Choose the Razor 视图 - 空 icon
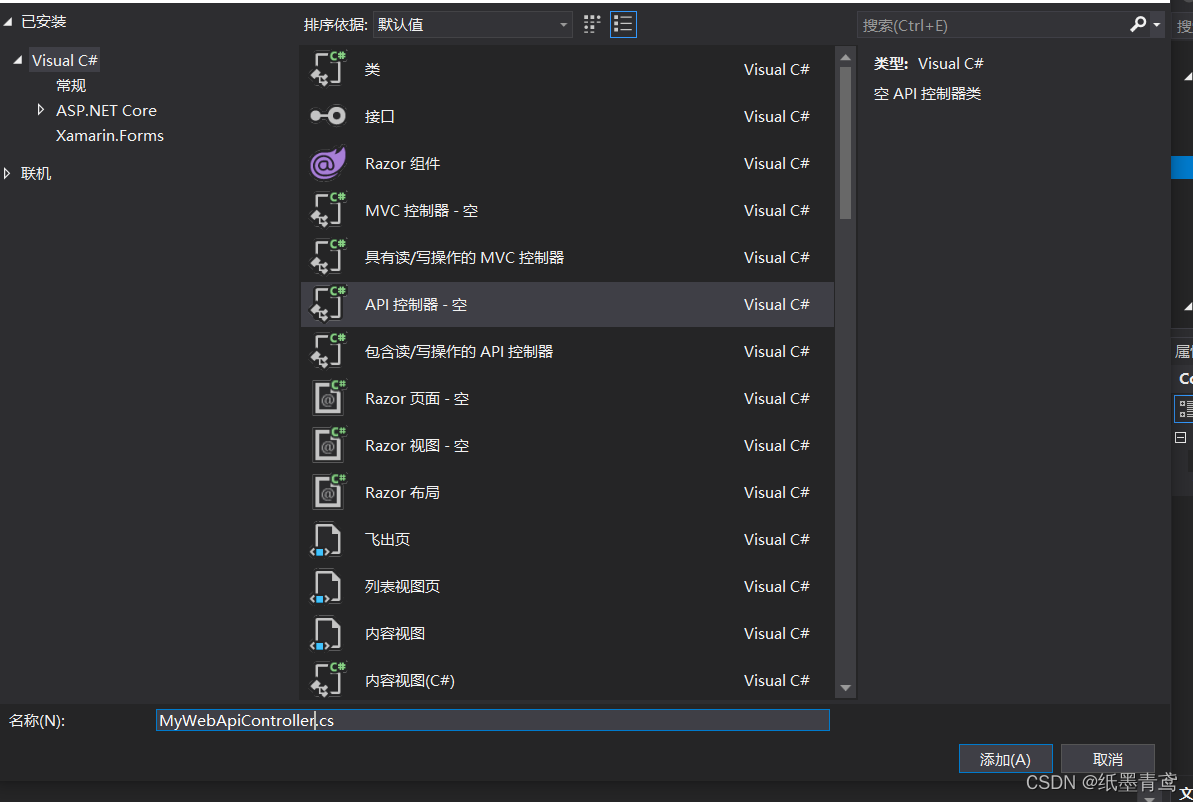The image size is (1193, 802). coord(328,445)
